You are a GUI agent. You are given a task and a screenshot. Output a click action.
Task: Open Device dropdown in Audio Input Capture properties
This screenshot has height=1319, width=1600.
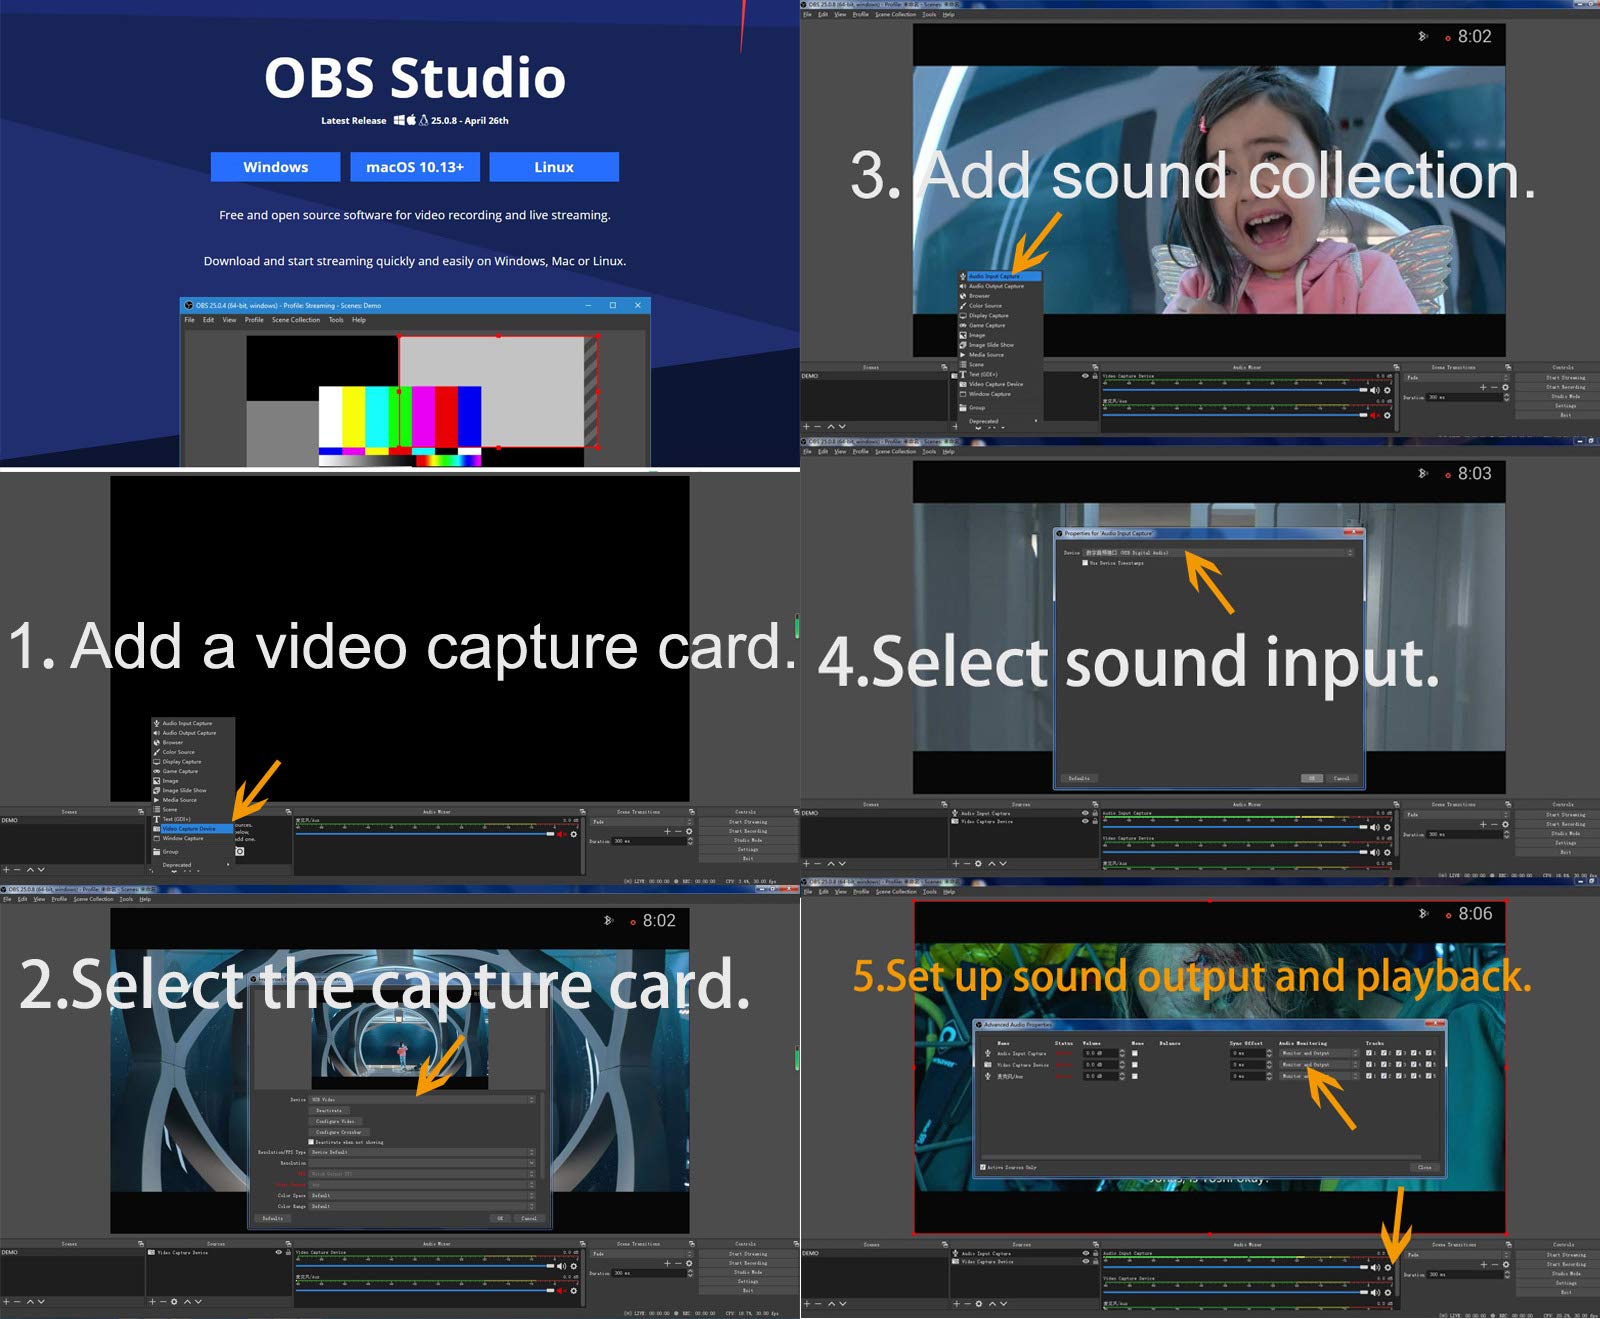tap(1218, 552)
